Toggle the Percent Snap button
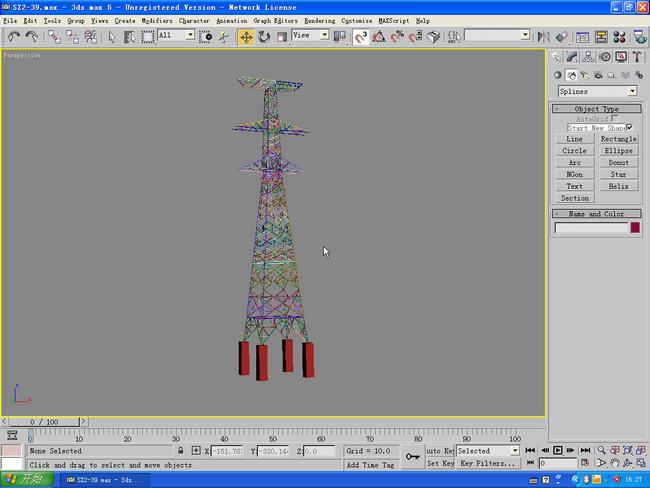 point(397,37)
